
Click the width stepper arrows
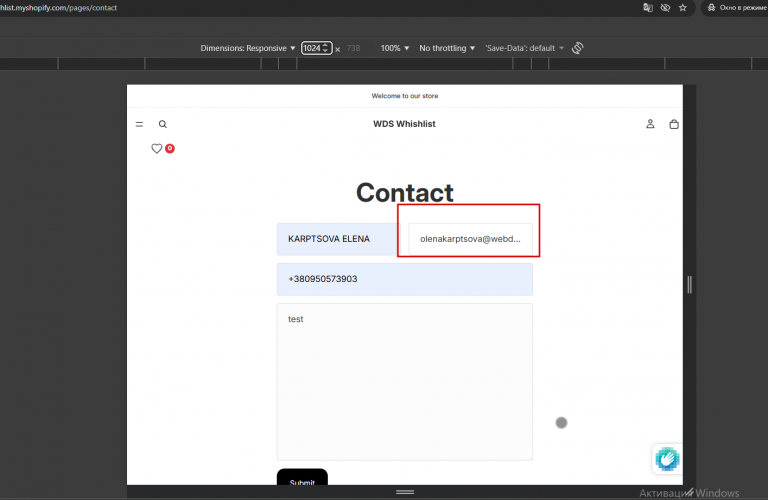(x=326, y=48)
